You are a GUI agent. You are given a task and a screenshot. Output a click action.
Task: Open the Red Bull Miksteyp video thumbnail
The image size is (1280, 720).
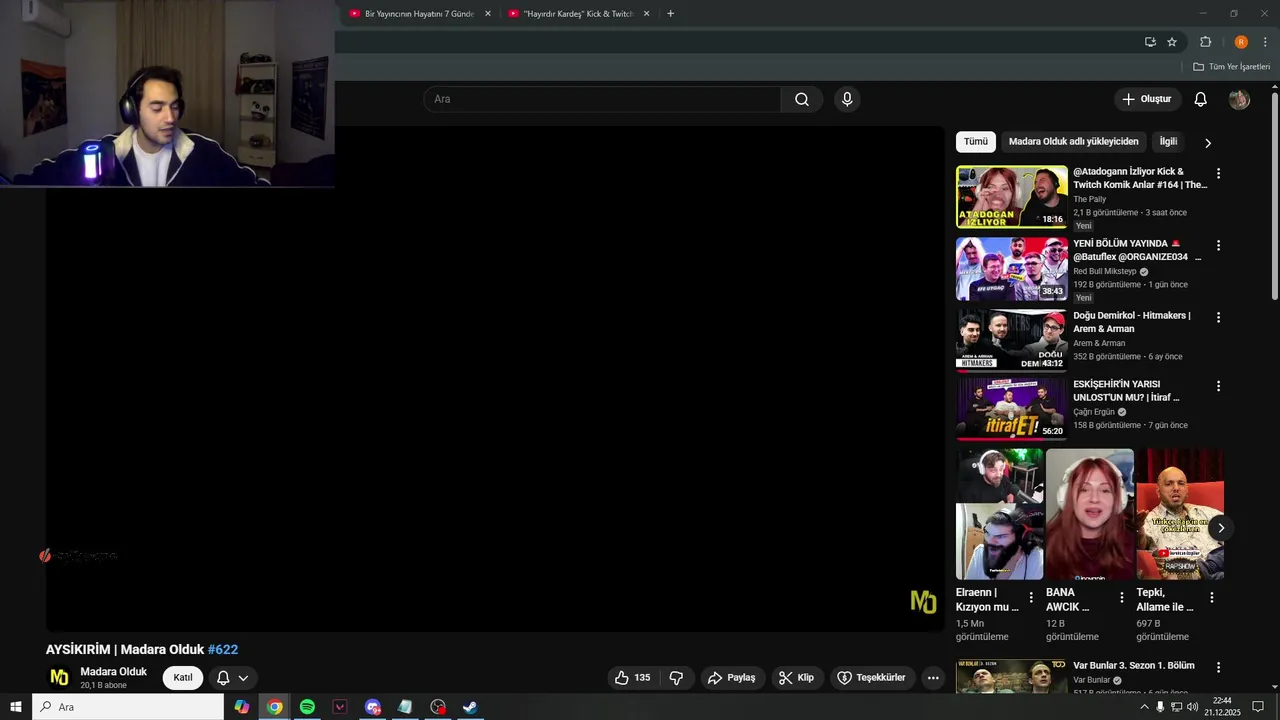1012,269
